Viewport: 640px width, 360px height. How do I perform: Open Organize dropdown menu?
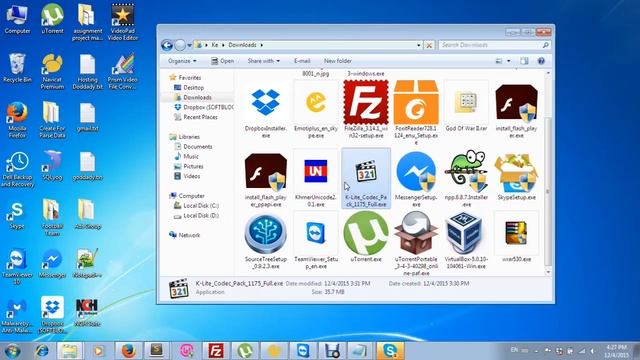coord(182,61)
